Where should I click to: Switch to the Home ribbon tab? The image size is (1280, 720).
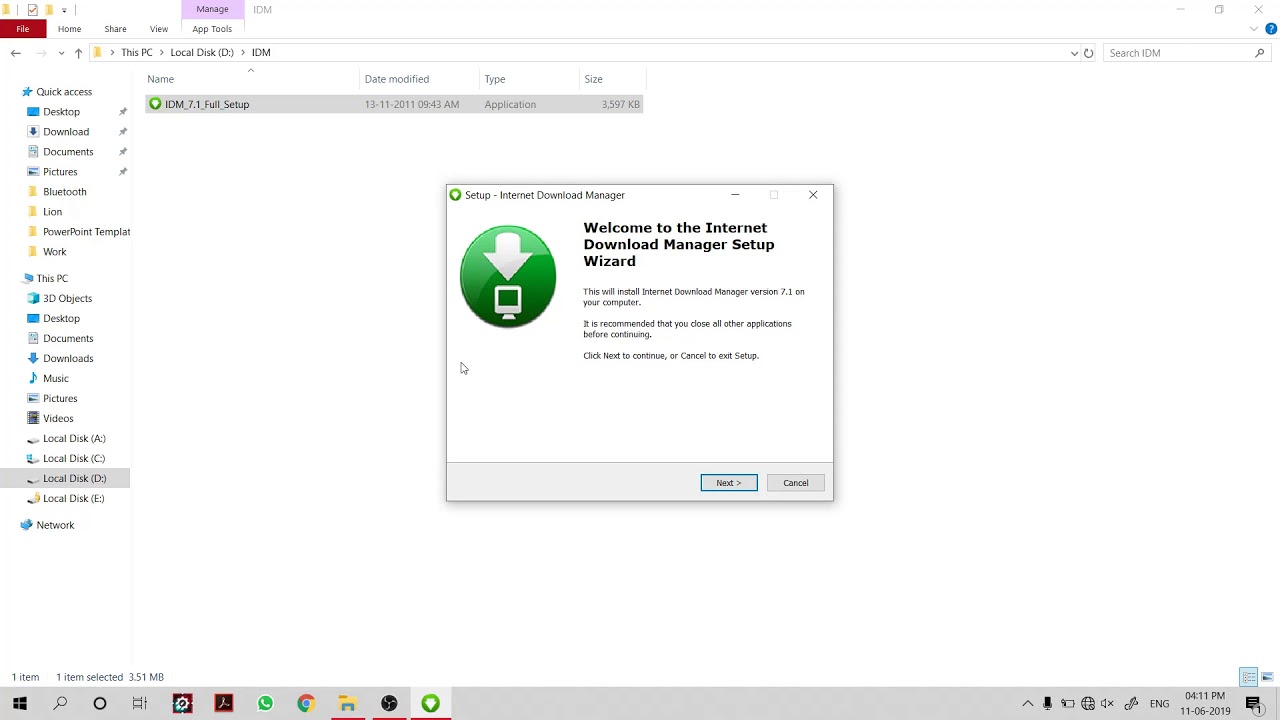click(69, 29)
